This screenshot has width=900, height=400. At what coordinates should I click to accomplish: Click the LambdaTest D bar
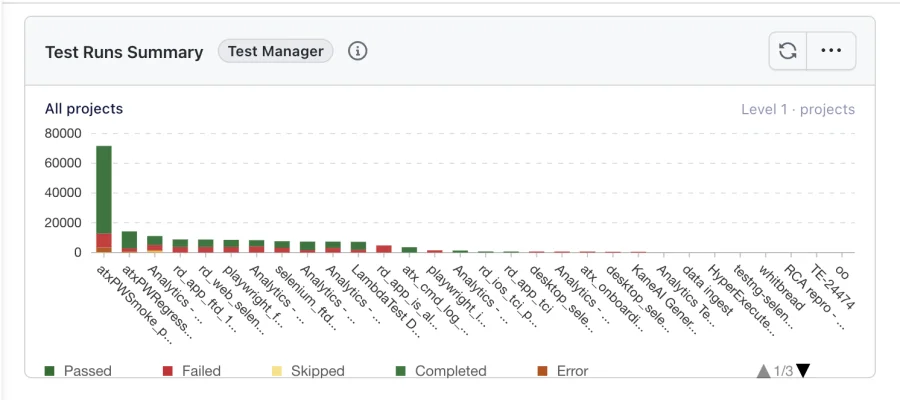(358, 247)
